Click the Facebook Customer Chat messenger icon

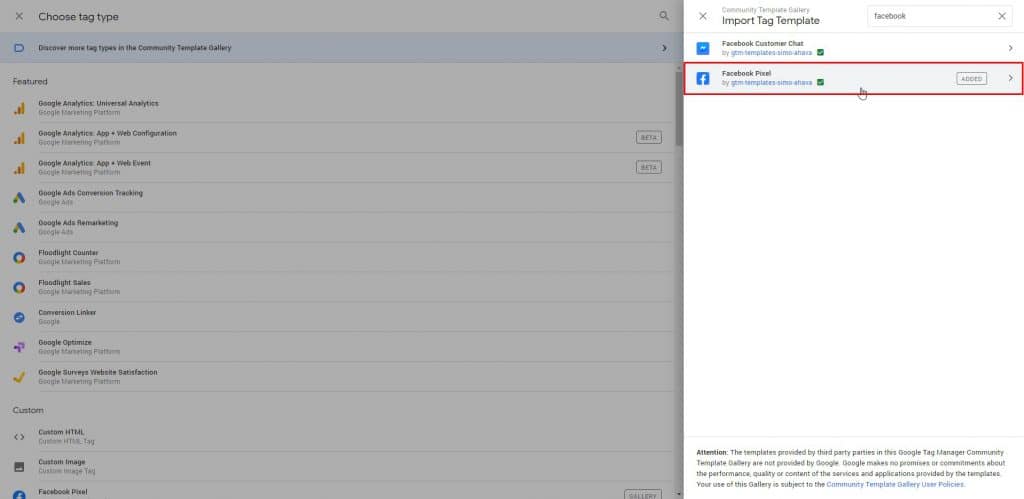pyautogui.click(x=703, y=48)
